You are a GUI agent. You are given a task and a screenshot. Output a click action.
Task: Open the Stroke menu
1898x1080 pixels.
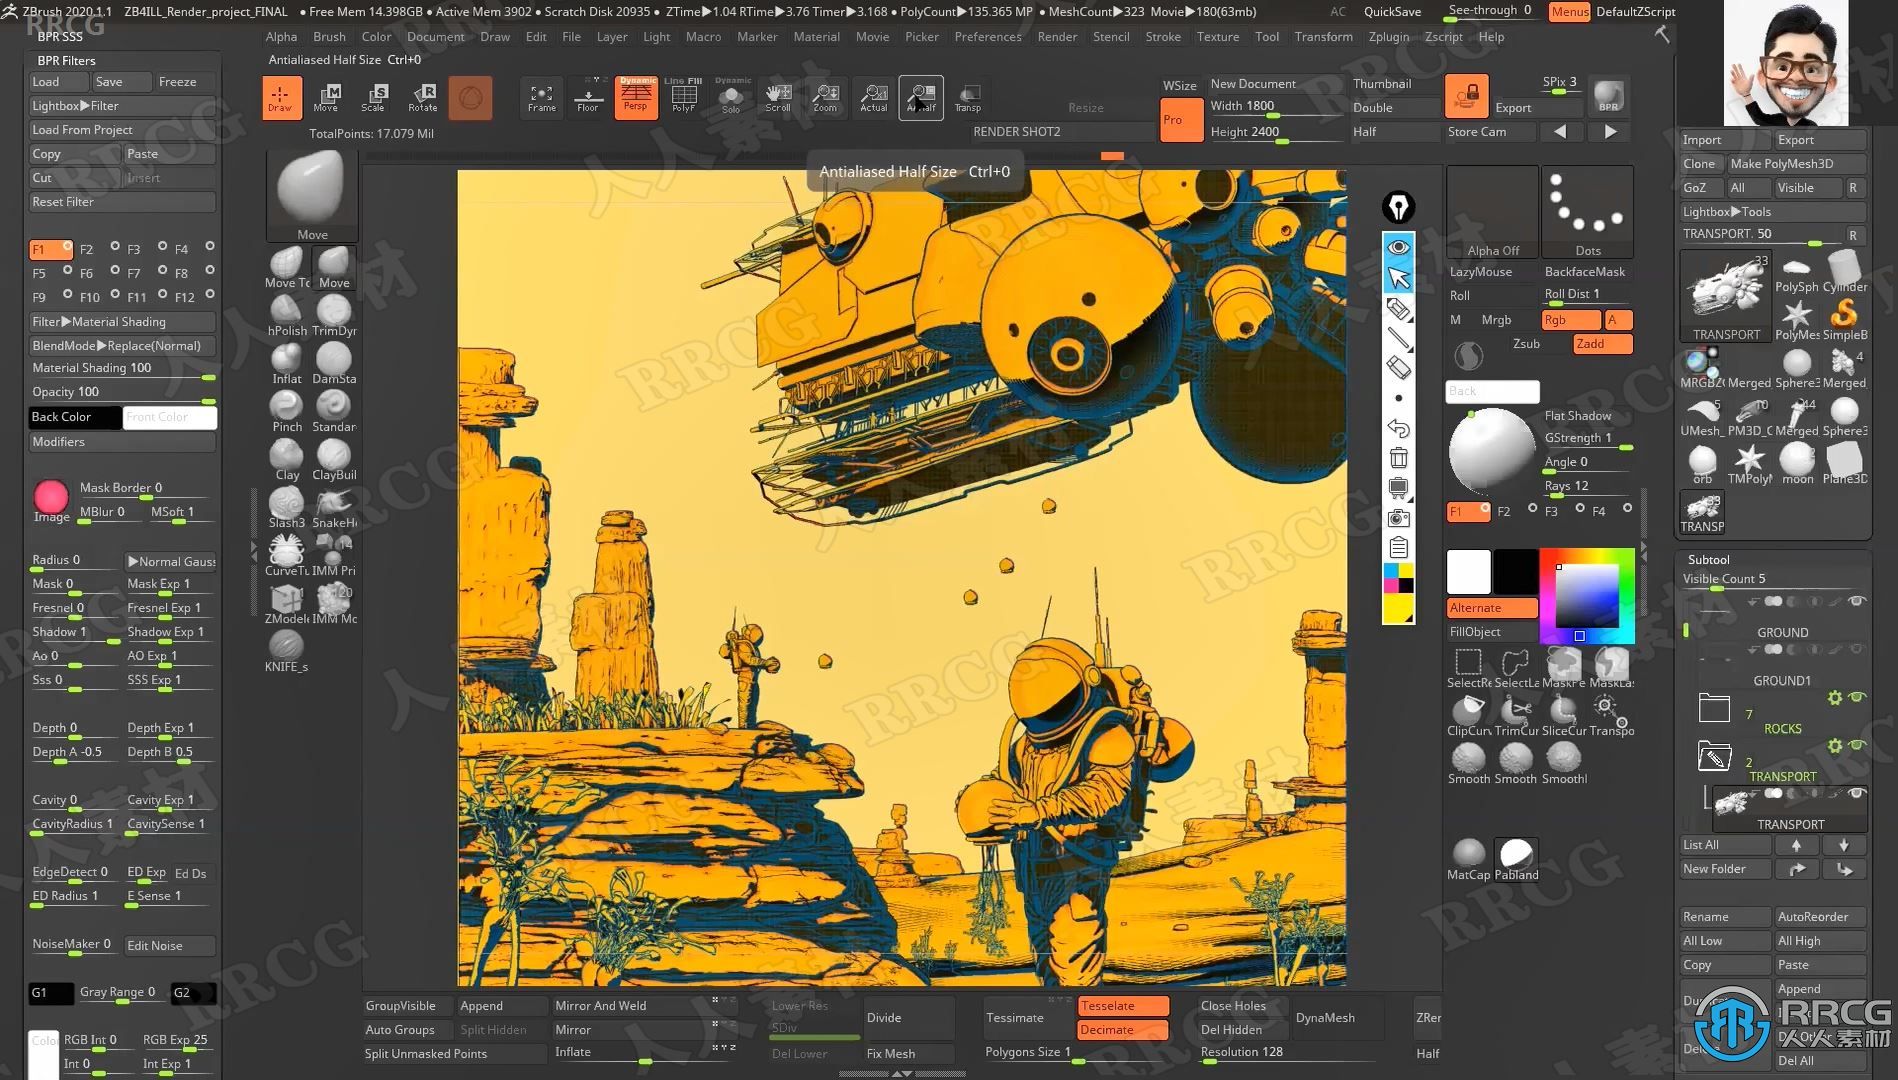(x=1163, y=37)
